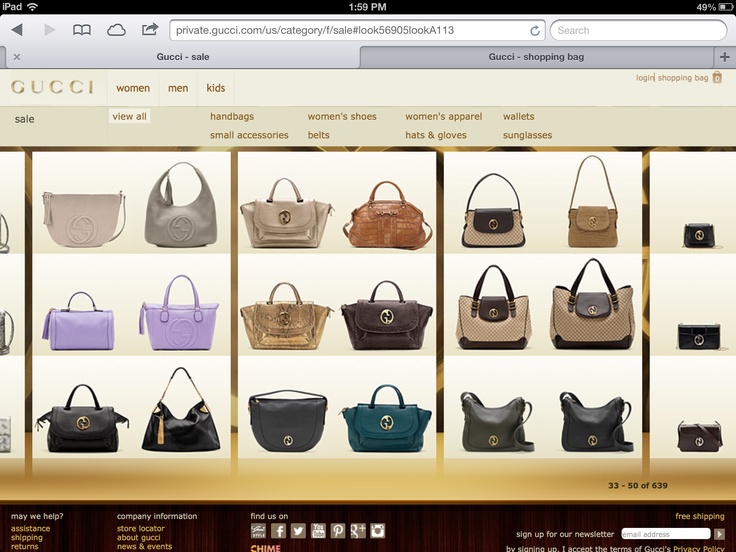Open returns link in footer

[x=24, y=546]
